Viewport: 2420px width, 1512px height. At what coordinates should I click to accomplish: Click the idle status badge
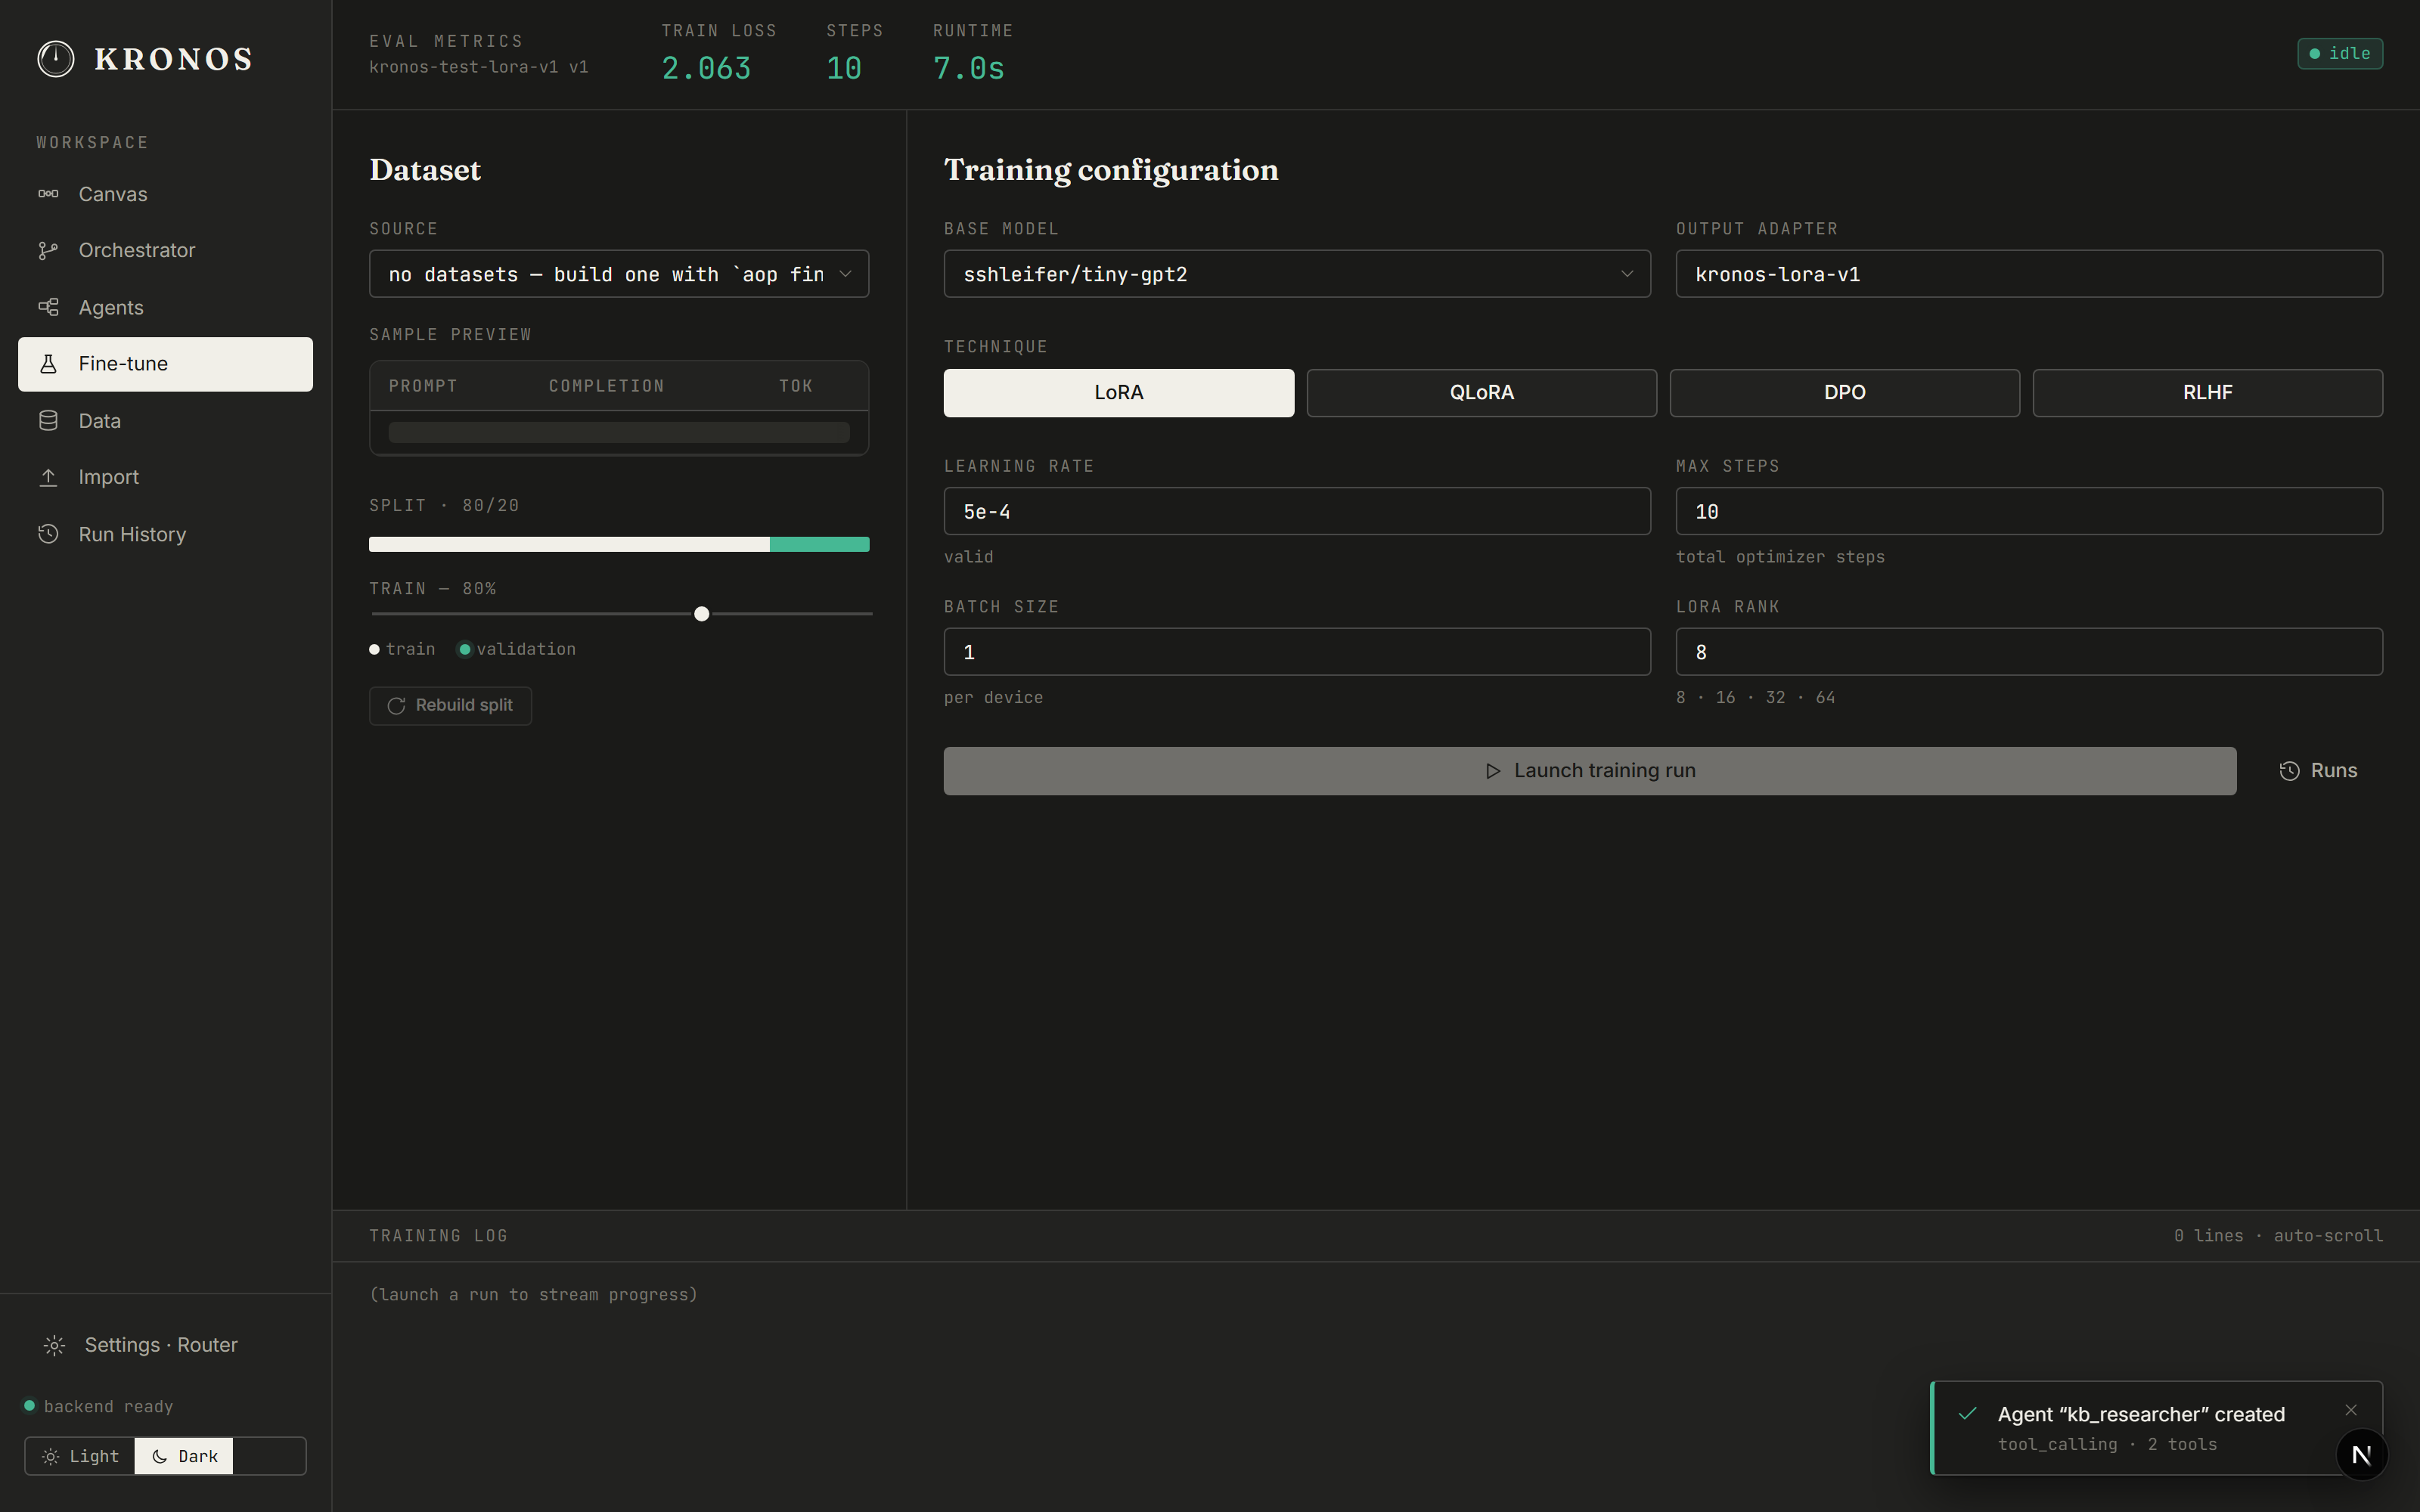pyautogui.click(x=2340, y=53)
